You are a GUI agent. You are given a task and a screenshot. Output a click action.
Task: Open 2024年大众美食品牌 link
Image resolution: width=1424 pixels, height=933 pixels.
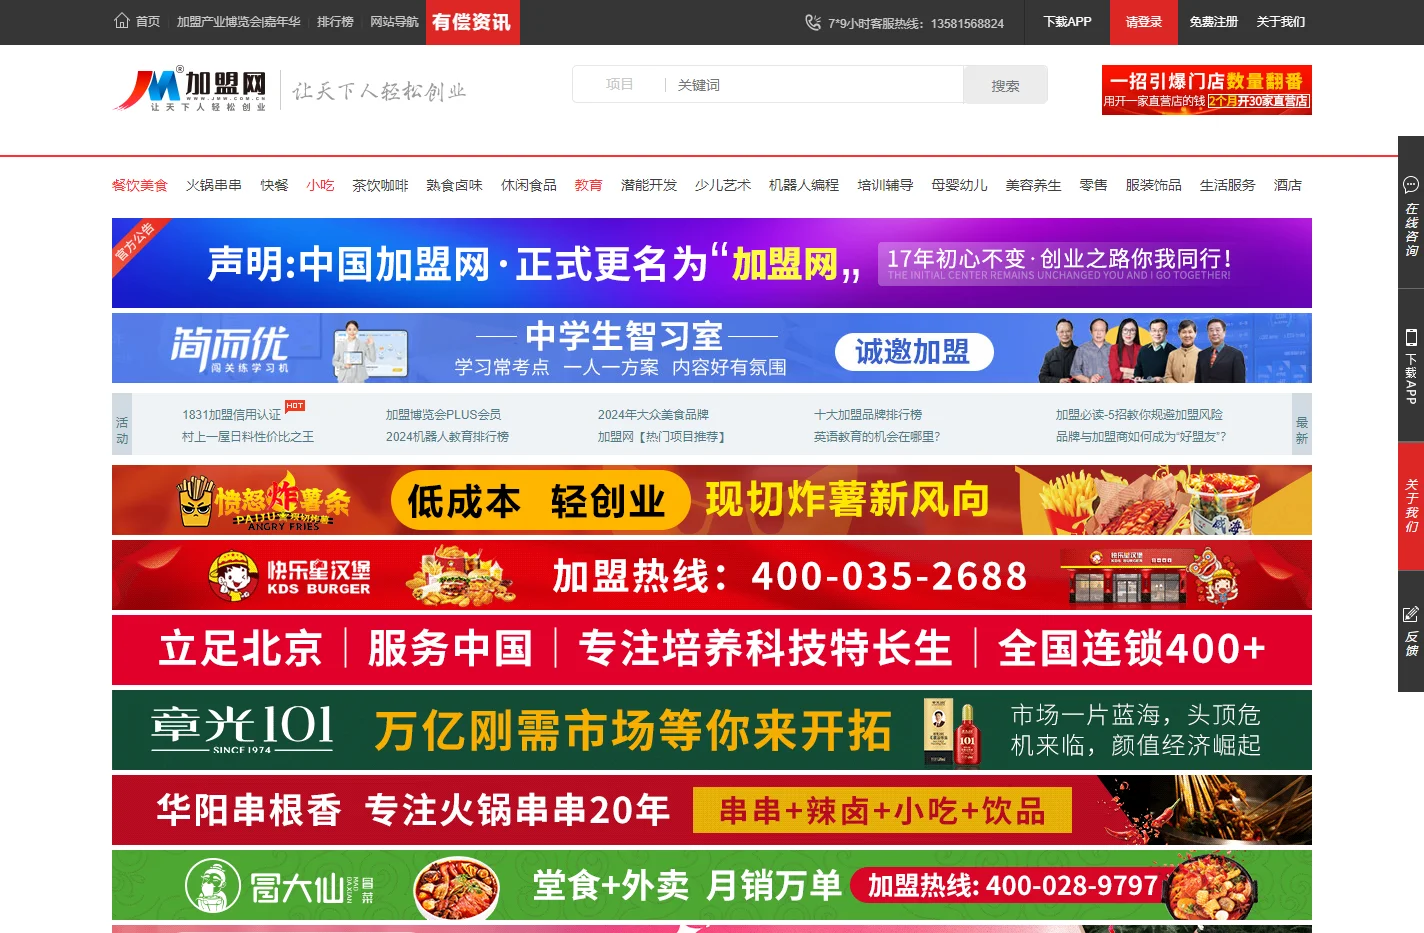coord(653,414)
